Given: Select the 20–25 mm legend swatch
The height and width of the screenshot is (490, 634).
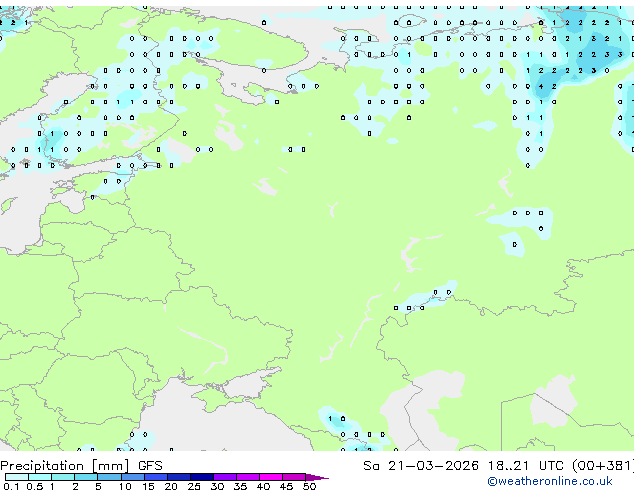Looking at the screenshot, I should click(179, 477).
